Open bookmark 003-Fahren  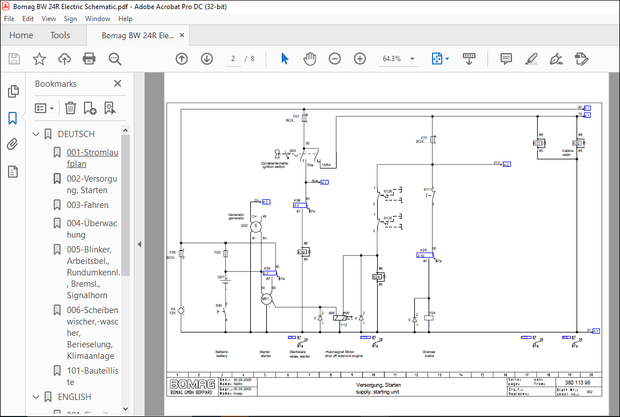pos(85,204)
